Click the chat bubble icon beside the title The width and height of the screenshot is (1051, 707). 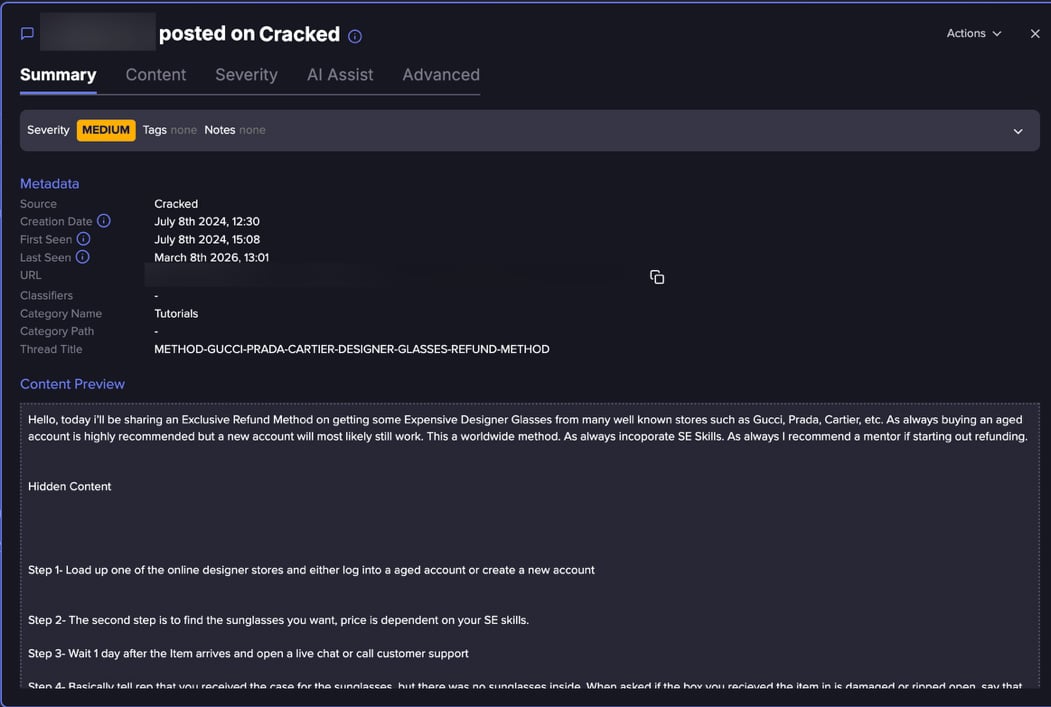point(27,34)
